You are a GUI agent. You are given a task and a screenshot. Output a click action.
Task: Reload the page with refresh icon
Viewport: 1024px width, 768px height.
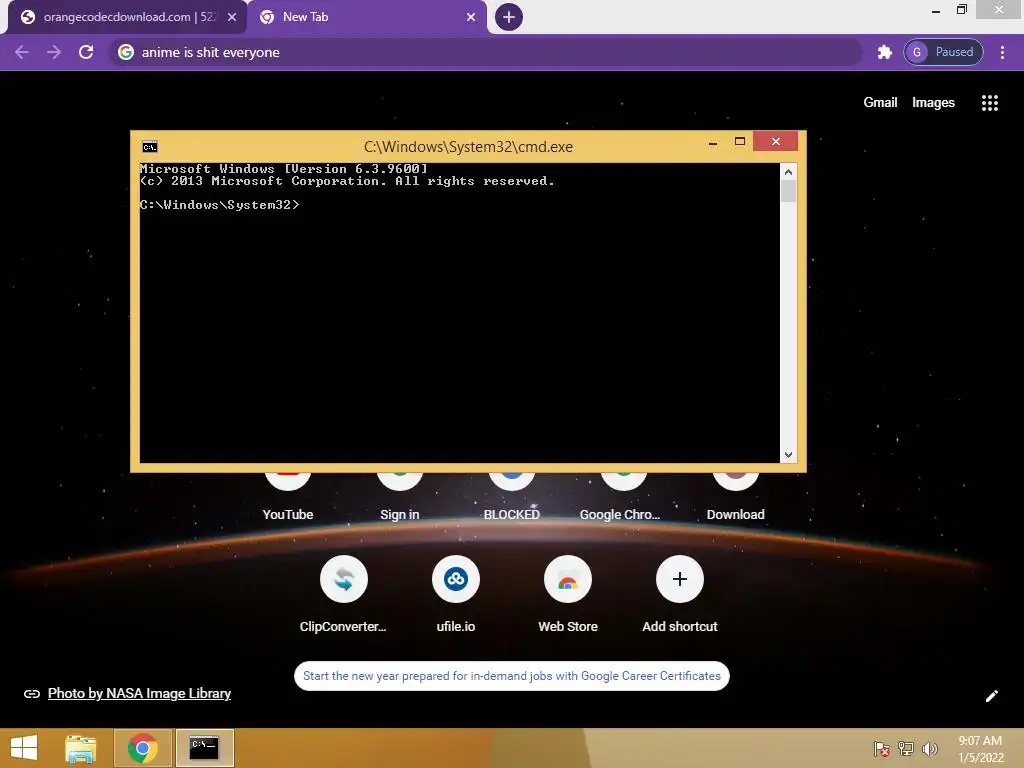point(86,52)
